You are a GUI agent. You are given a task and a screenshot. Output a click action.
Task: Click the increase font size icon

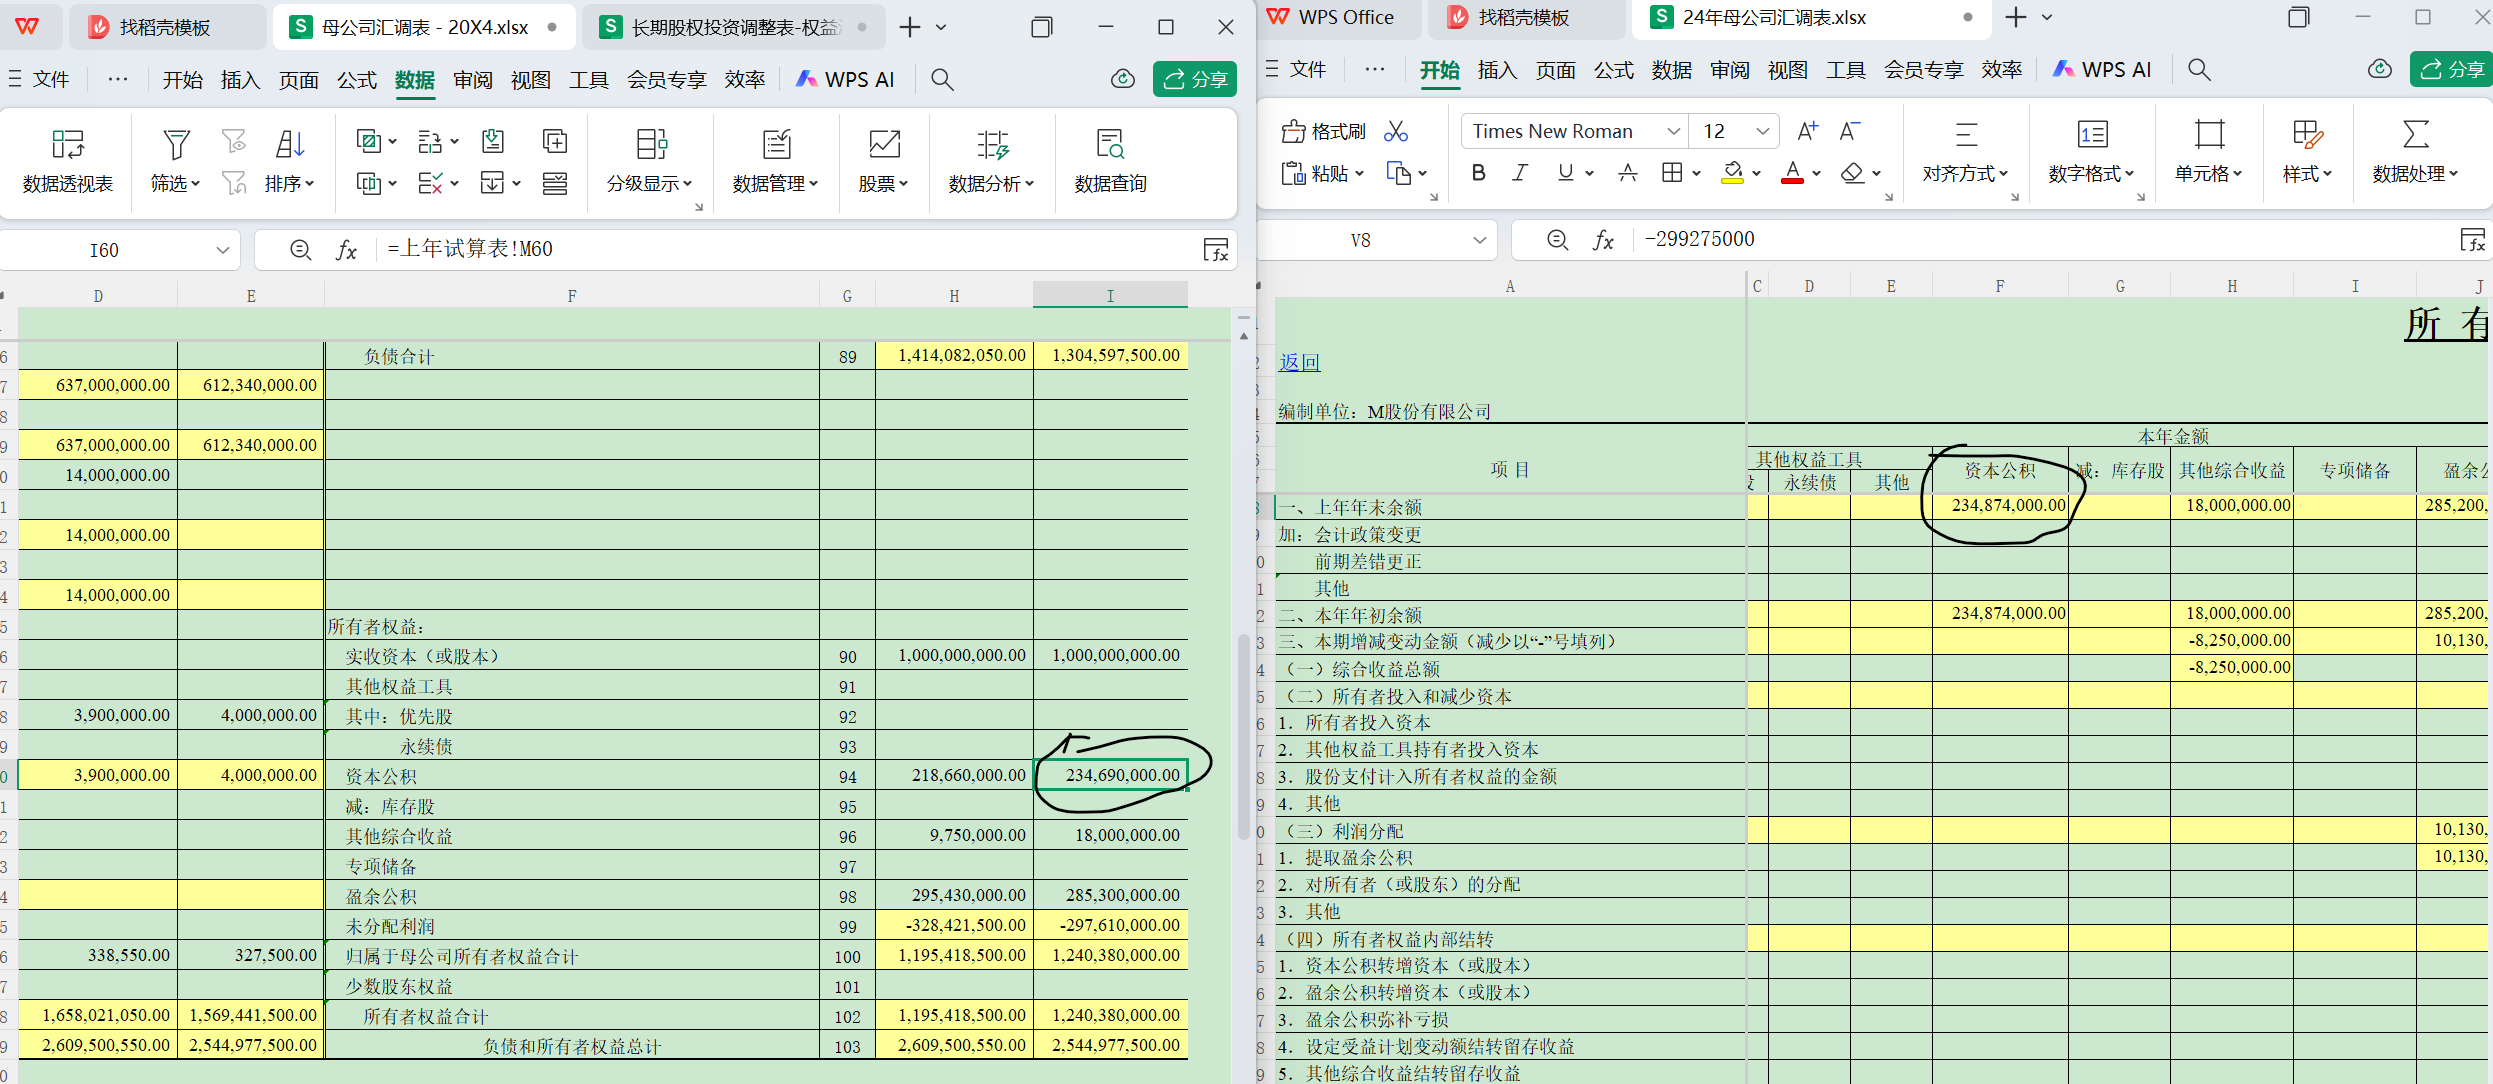[x=1807, y=131]
